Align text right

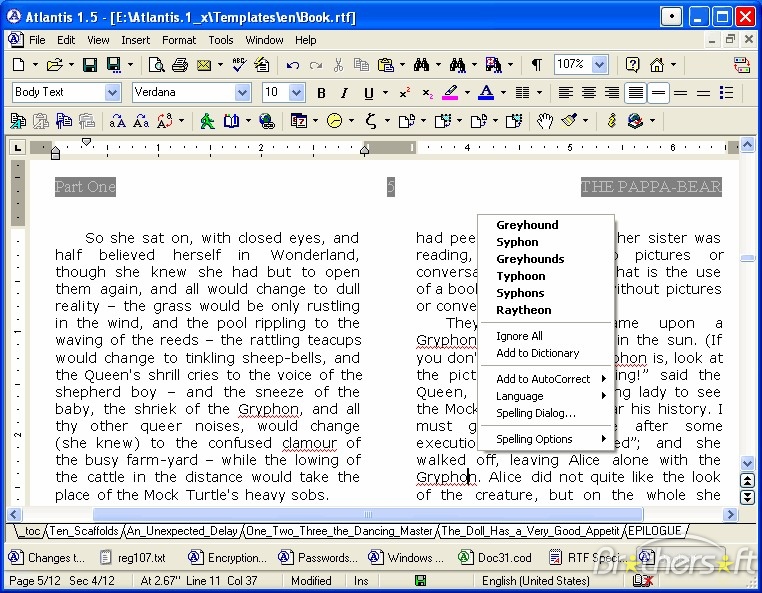click(x=612, y=92)
